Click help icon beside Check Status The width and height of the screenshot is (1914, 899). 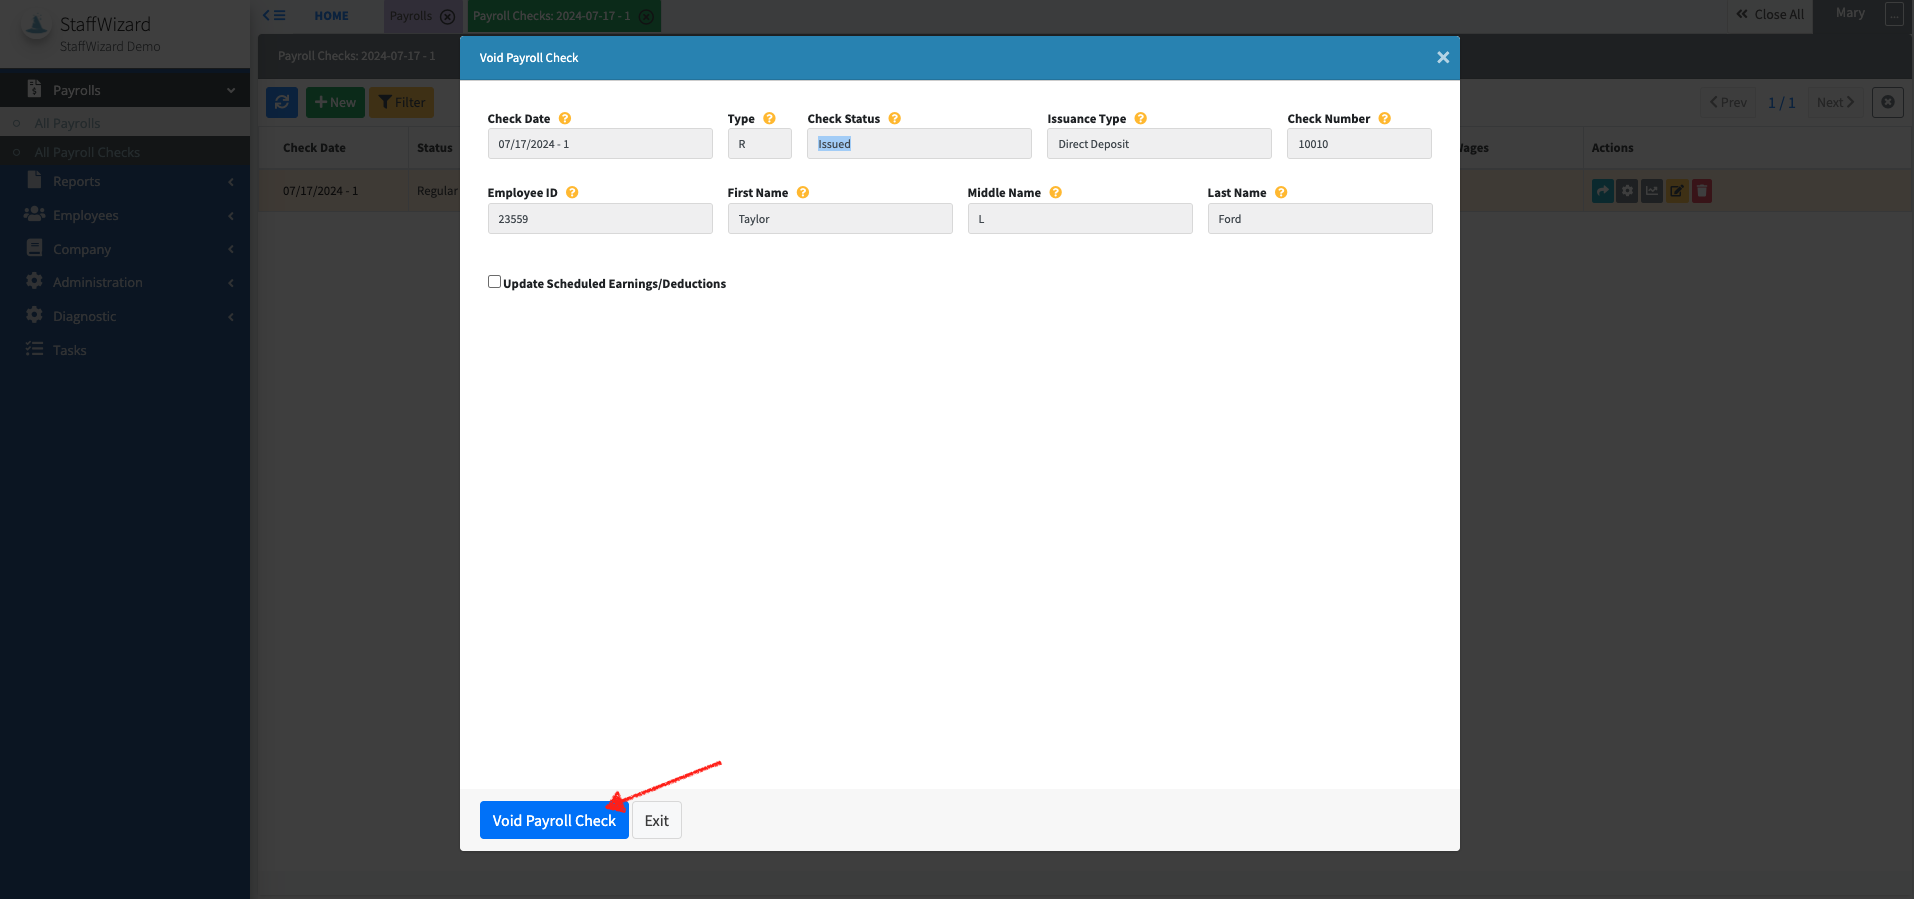(x=895, y=118)
